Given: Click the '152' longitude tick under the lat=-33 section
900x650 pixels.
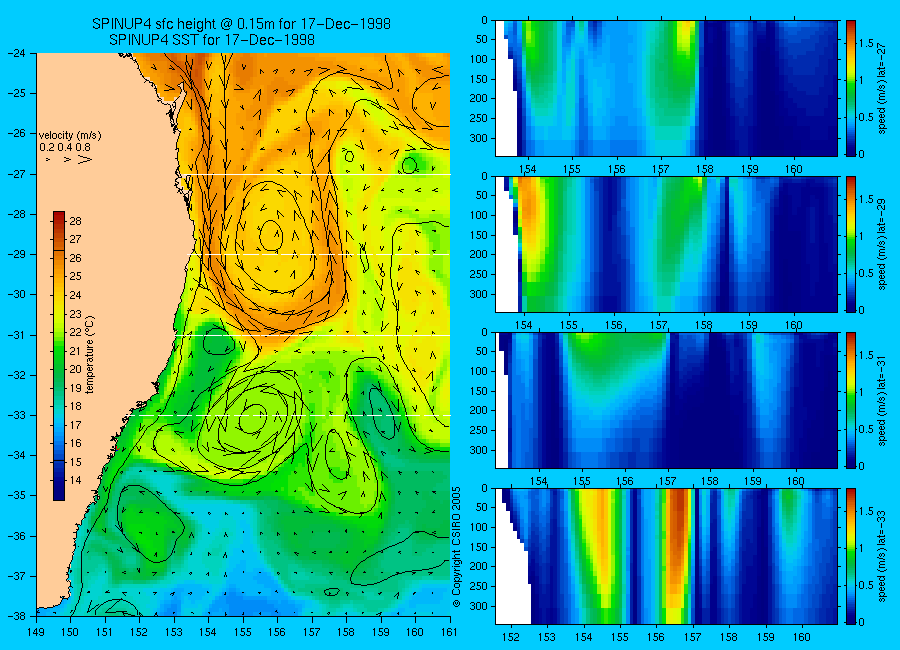Looking at the screenshot, I should tap(510, 637).
